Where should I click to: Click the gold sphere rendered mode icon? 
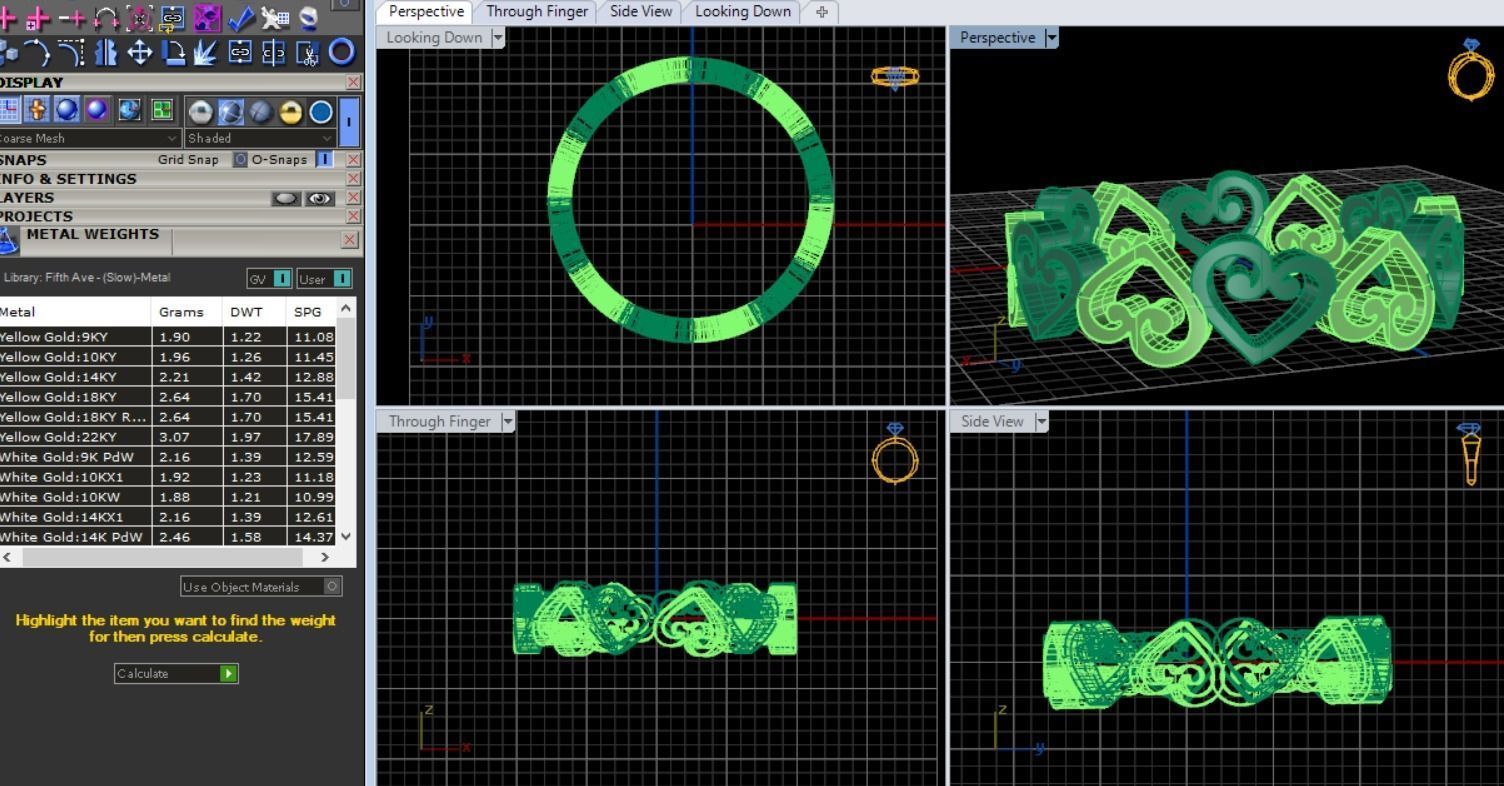tap(290, 112)
